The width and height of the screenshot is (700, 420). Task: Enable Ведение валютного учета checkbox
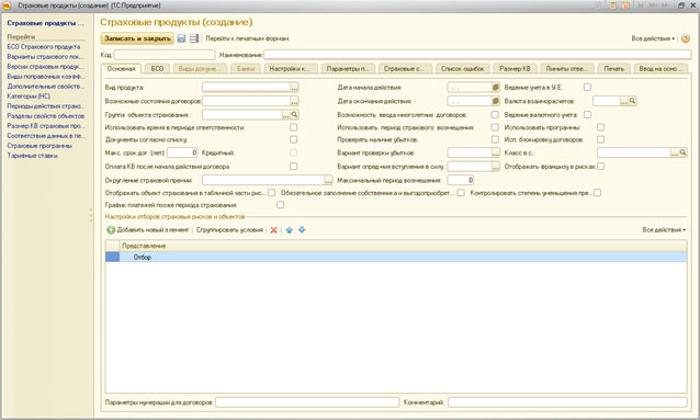(588, 115)
